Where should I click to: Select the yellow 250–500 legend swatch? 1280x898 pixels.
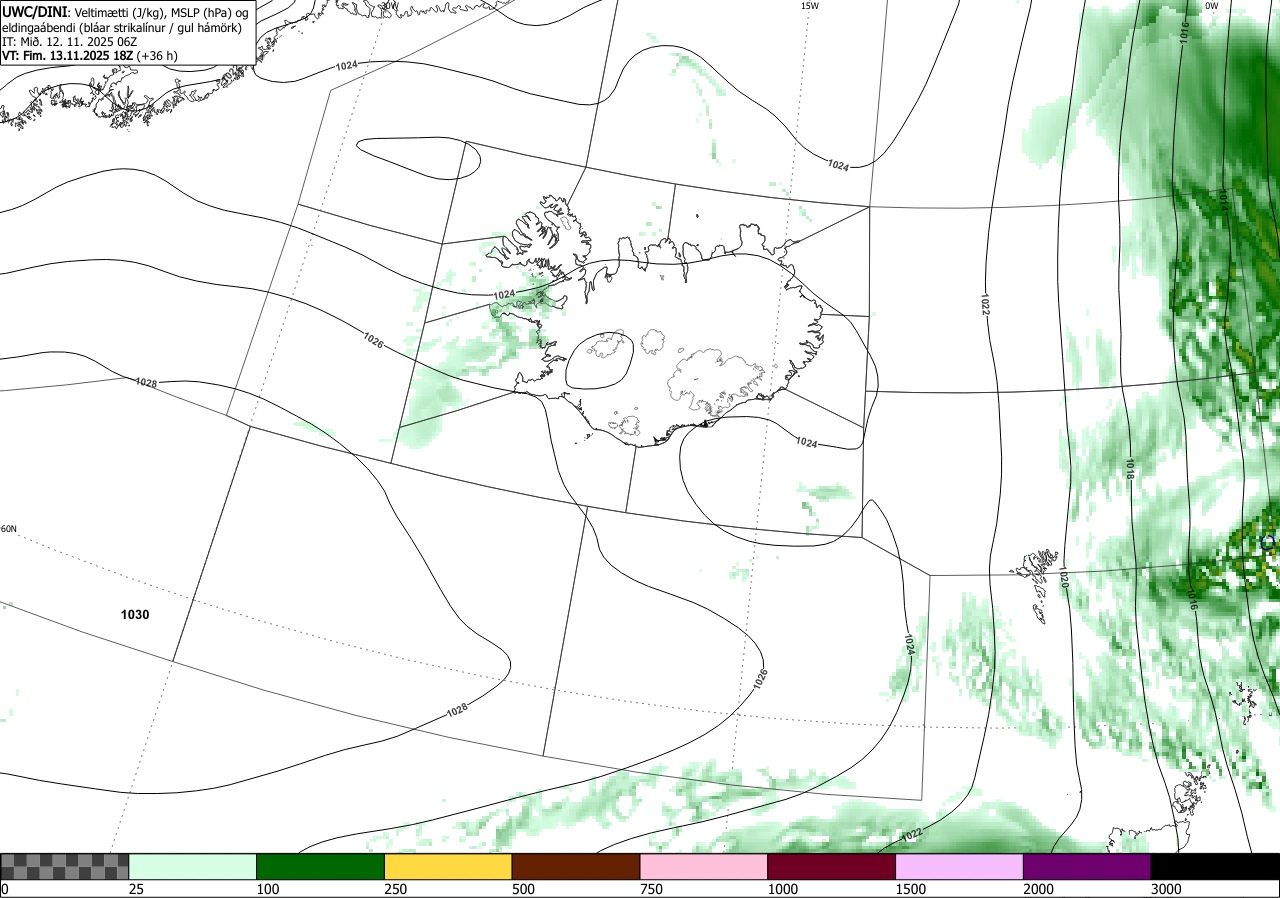pos(448,866)
